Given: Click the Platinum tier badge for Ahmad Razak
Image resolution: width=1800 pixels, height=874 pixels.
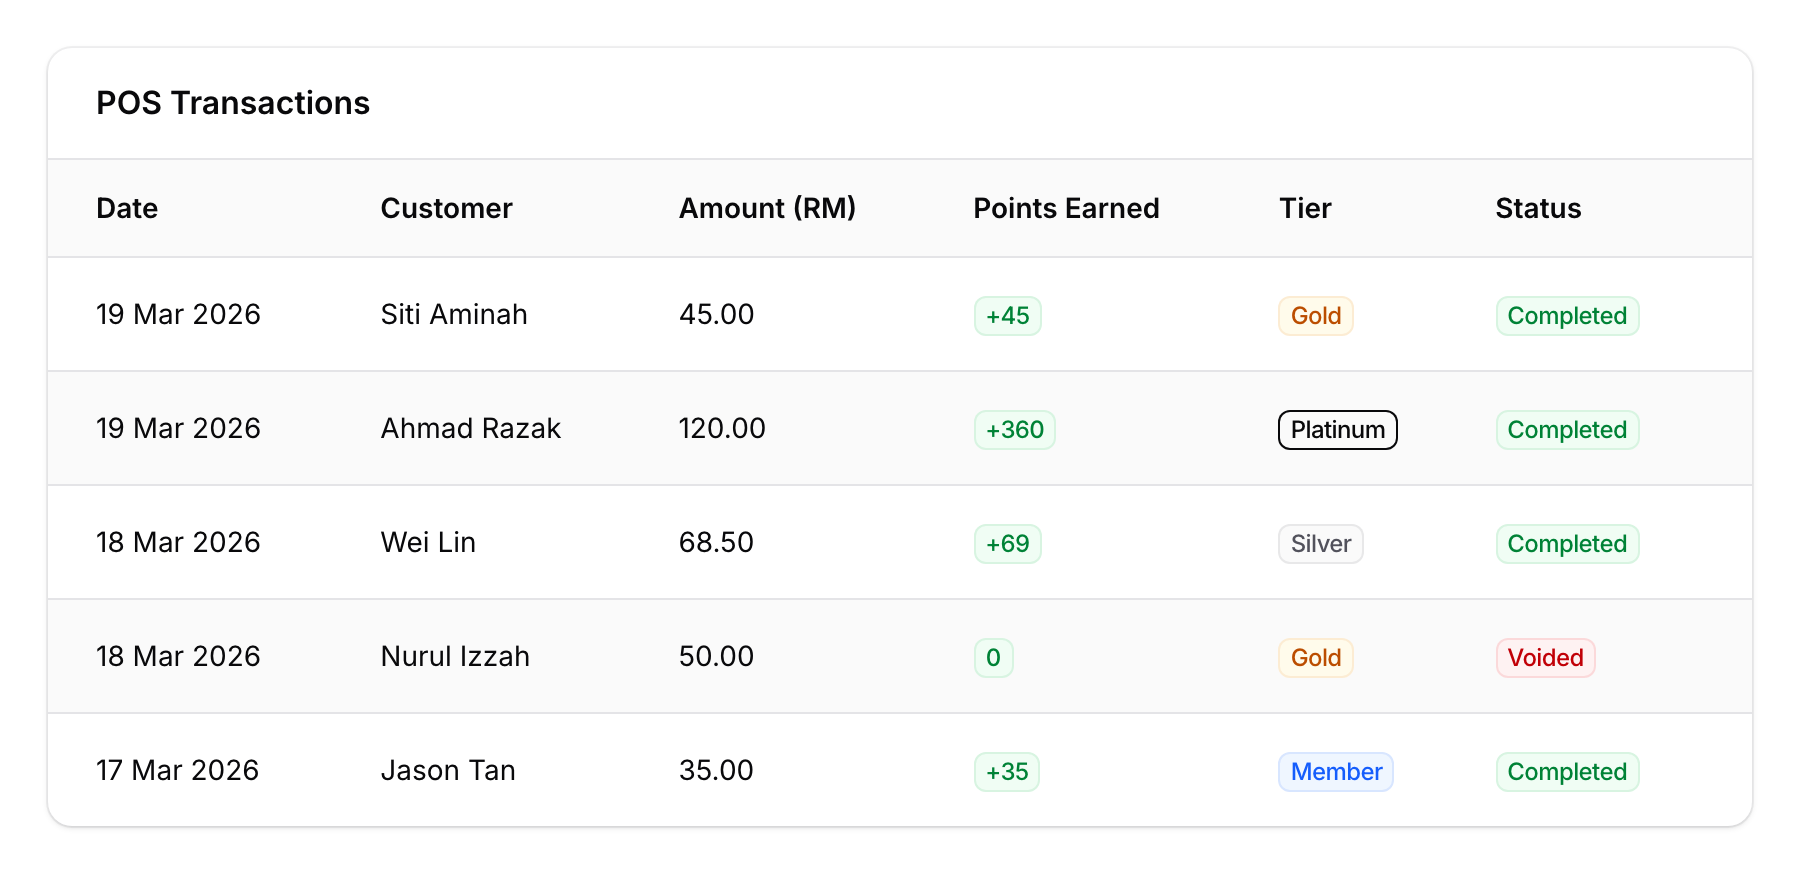Looking at the screenshot, I should click(x=1336, y=429).
